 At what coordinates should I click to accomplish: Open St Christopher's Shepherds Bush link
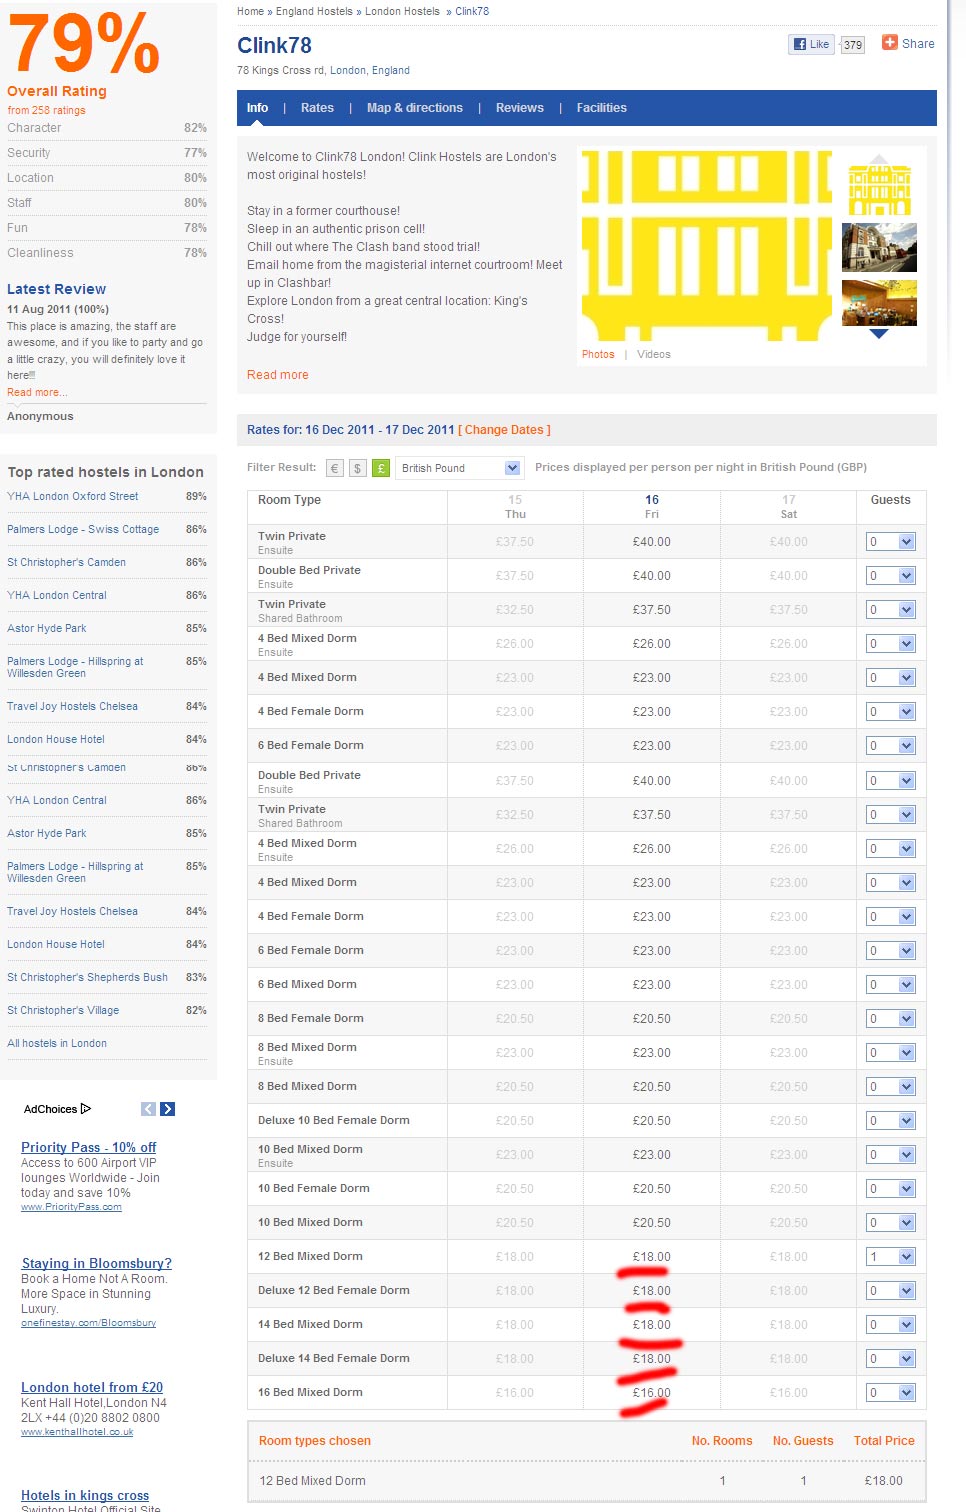87,977
